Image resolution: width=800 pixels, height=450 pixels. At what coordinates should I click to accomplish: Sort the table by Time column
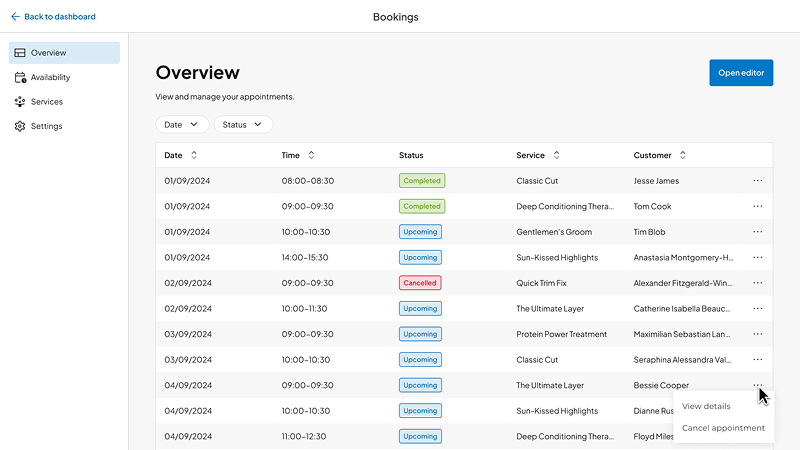(x=311, y=155)
